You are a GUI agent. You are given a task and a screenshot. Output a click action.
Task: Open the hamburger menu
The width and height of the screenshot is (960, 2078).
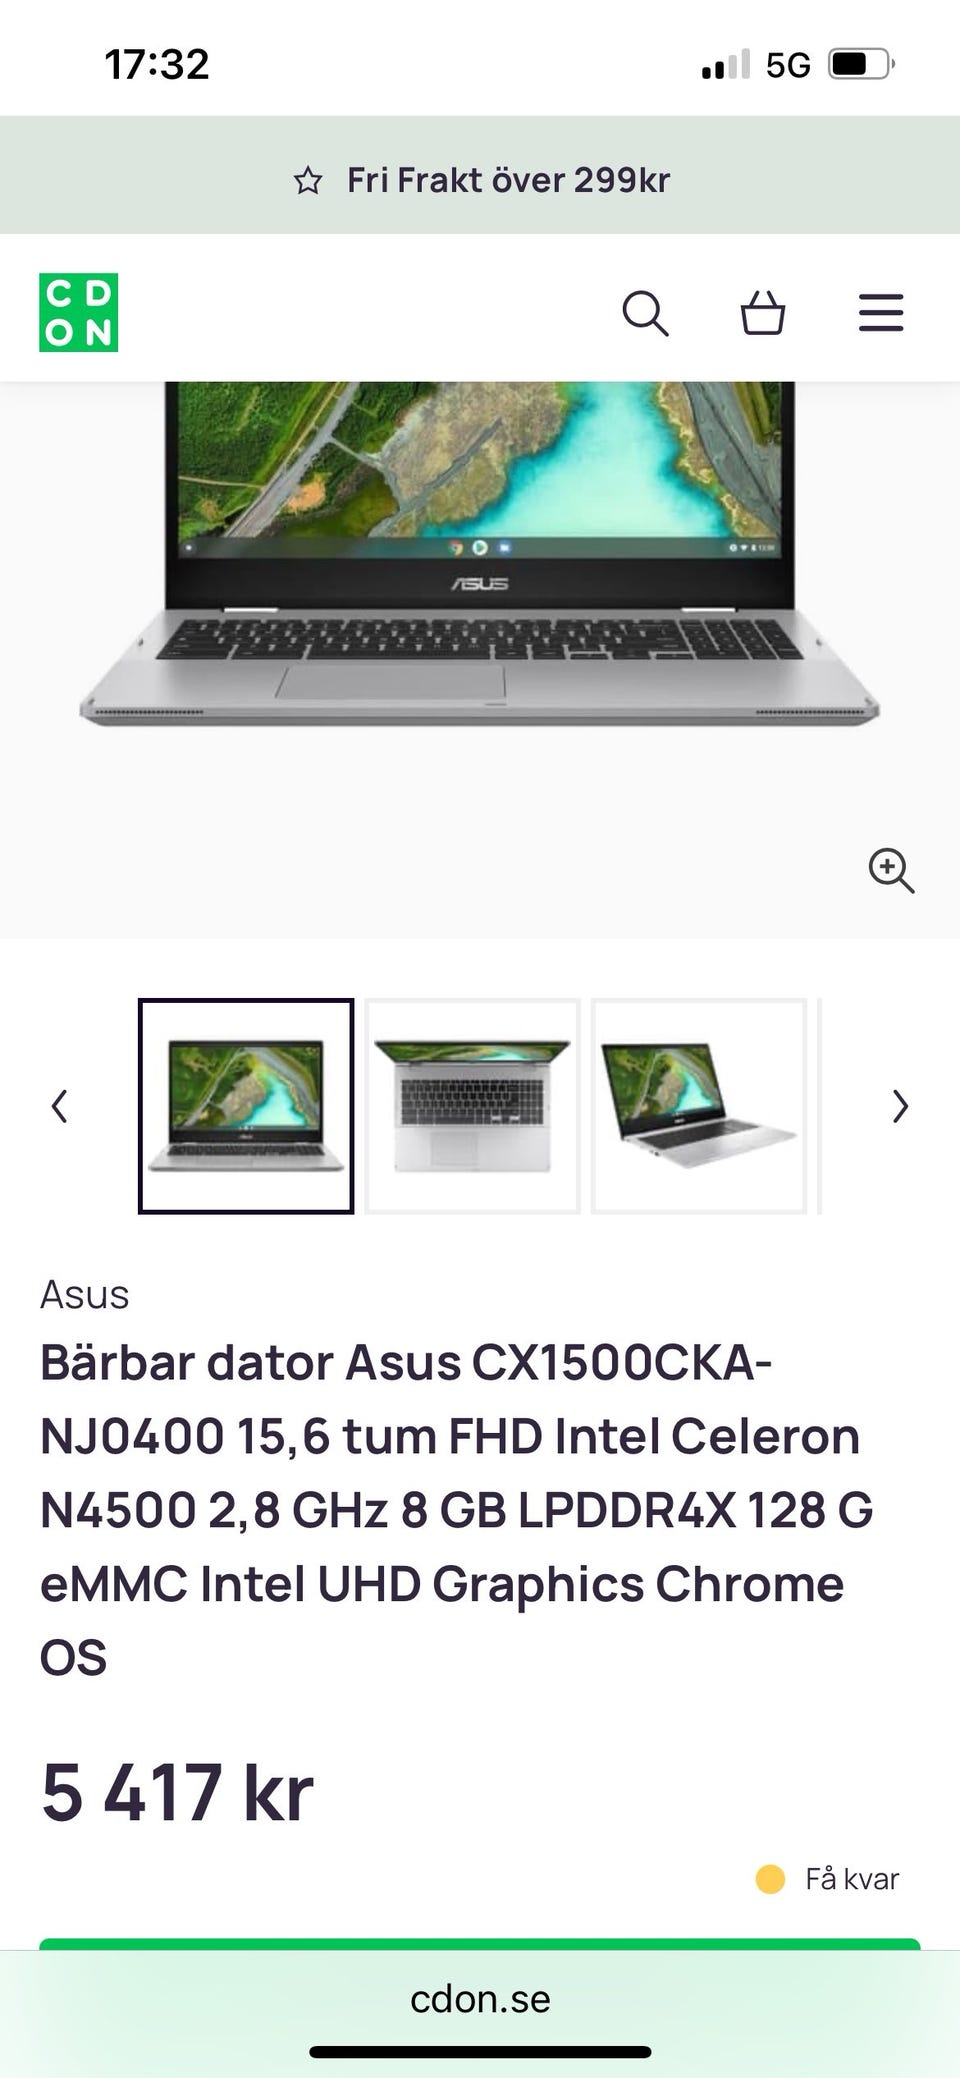[881, 313]
